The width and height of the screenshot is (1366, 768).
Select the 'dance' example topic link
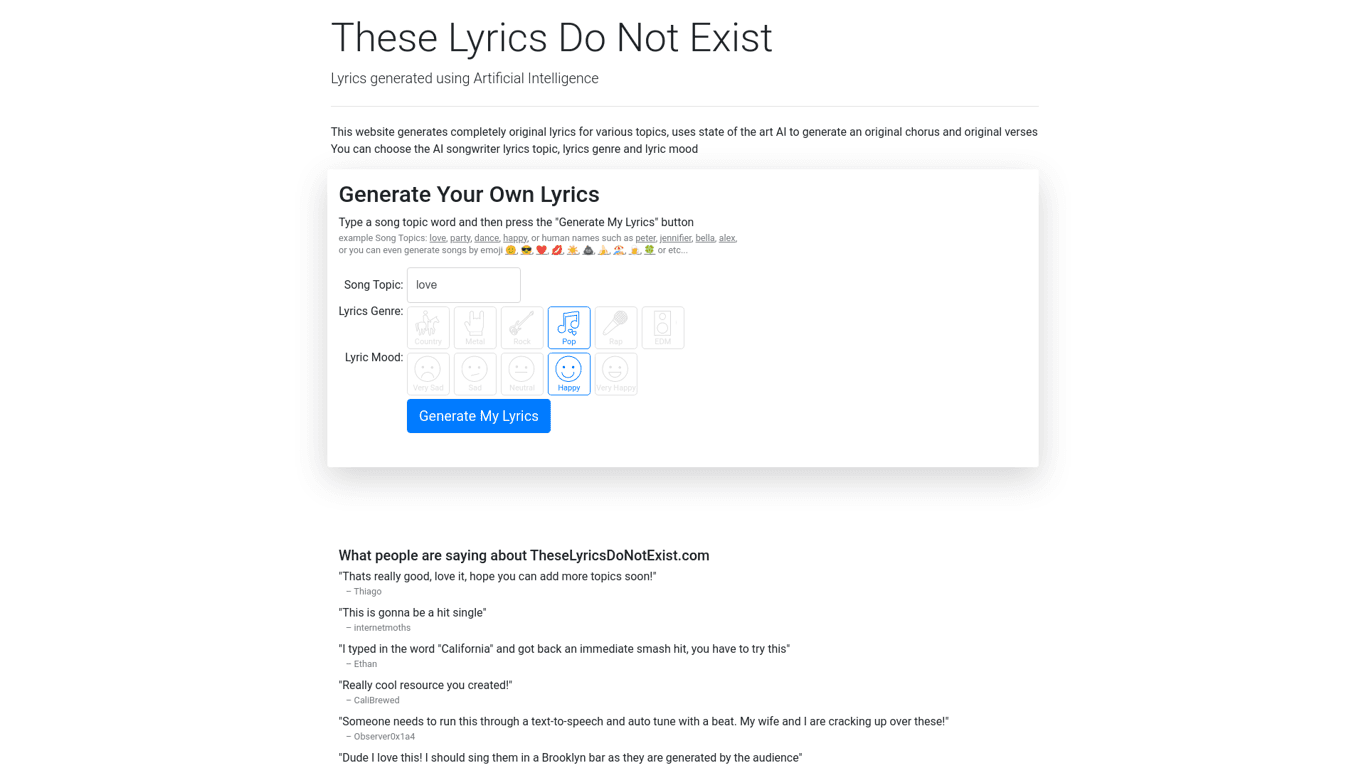(486, 238)
